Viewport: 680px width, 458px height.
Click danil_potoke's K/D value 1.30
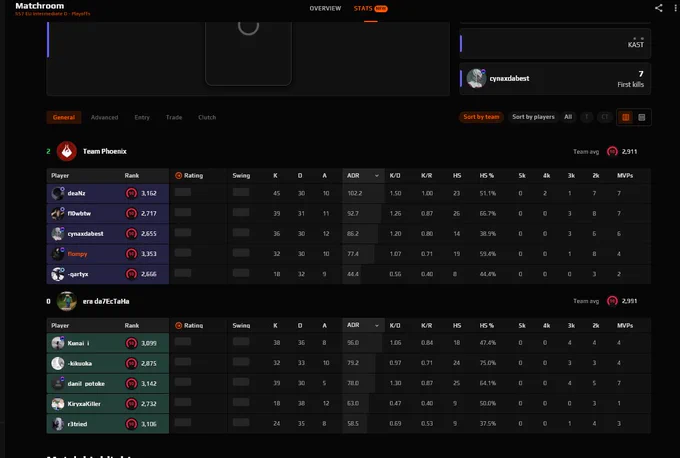click(395, 383)
